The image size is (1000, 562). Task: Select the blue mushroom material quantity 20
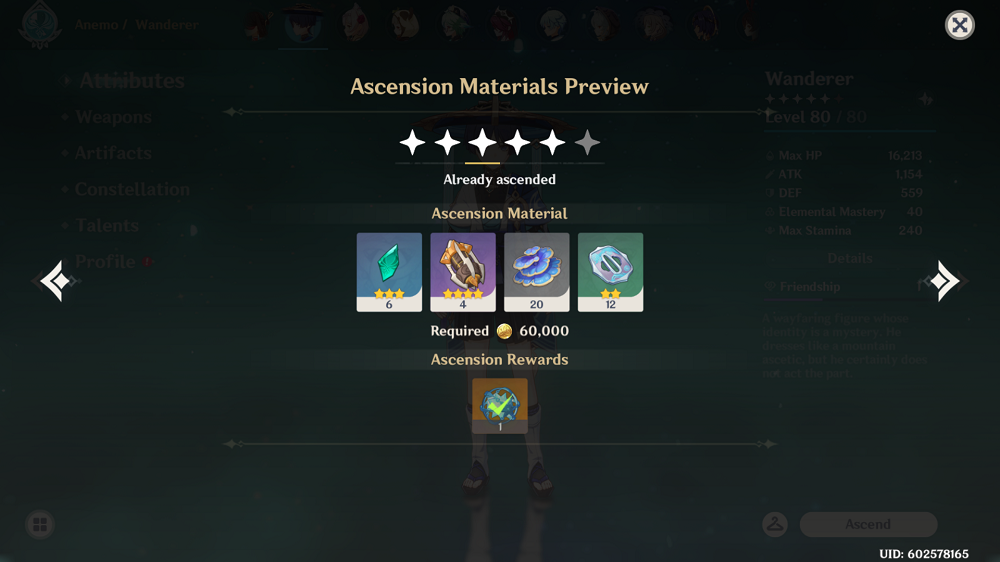[x=536, y=272]
